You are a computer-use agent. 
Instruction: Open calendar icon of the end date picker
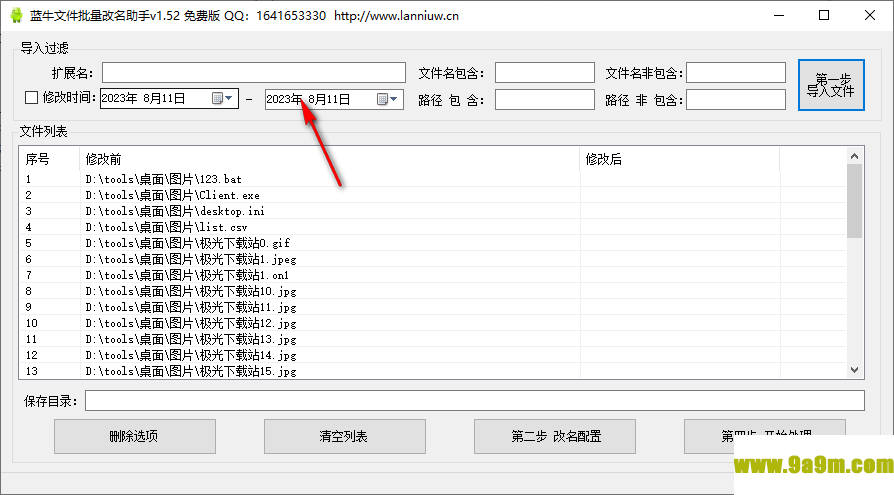[x=383, y=99]
